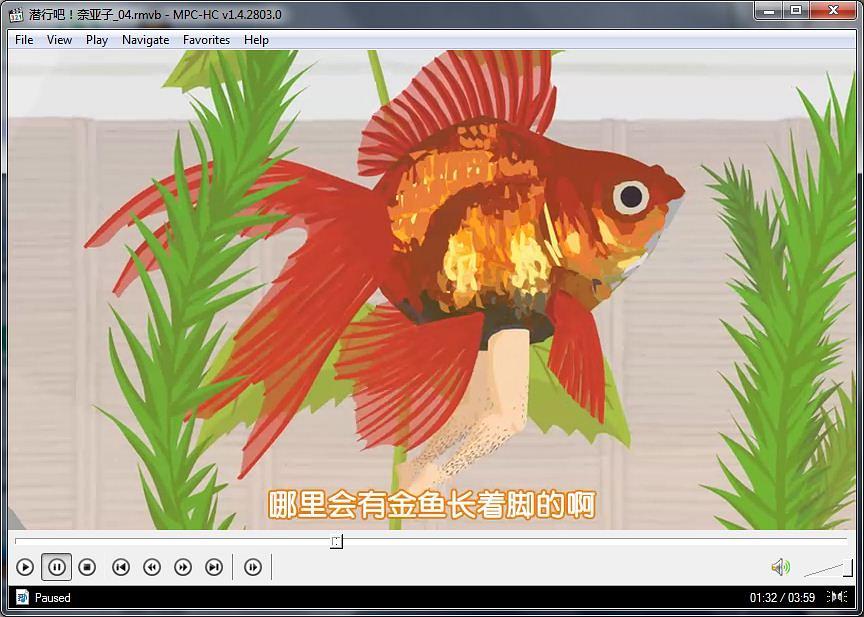864x617 pixels.
Task: Click the status bar file type icon
Action: pos(22,597)
